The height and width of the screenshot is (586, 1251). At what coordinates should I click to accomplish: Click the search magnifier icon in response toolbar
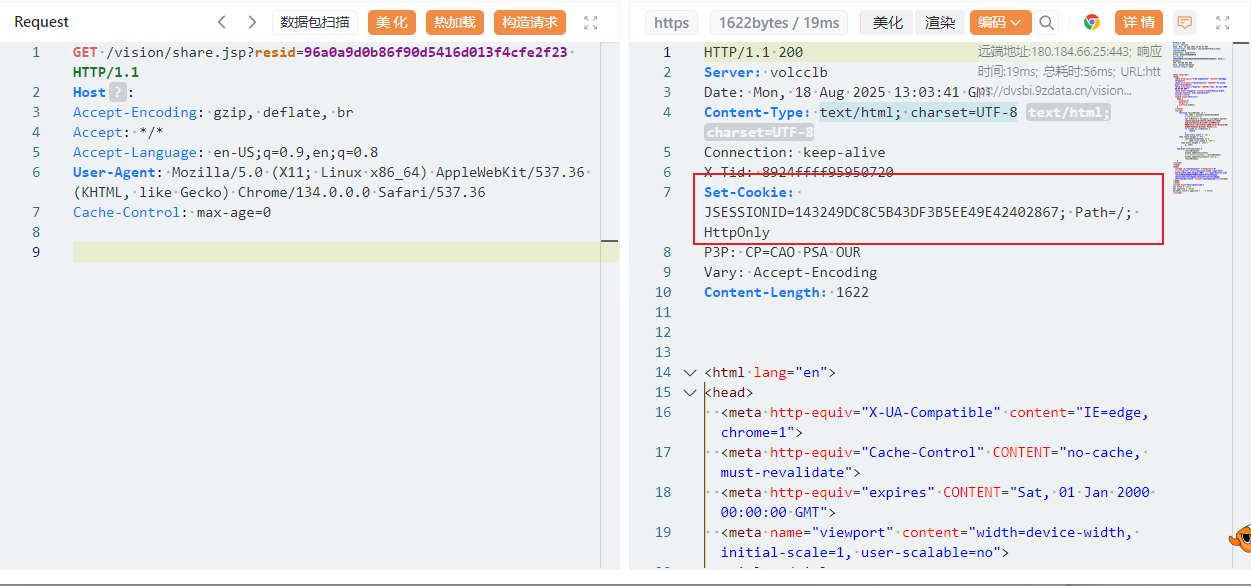[1046, 23]
